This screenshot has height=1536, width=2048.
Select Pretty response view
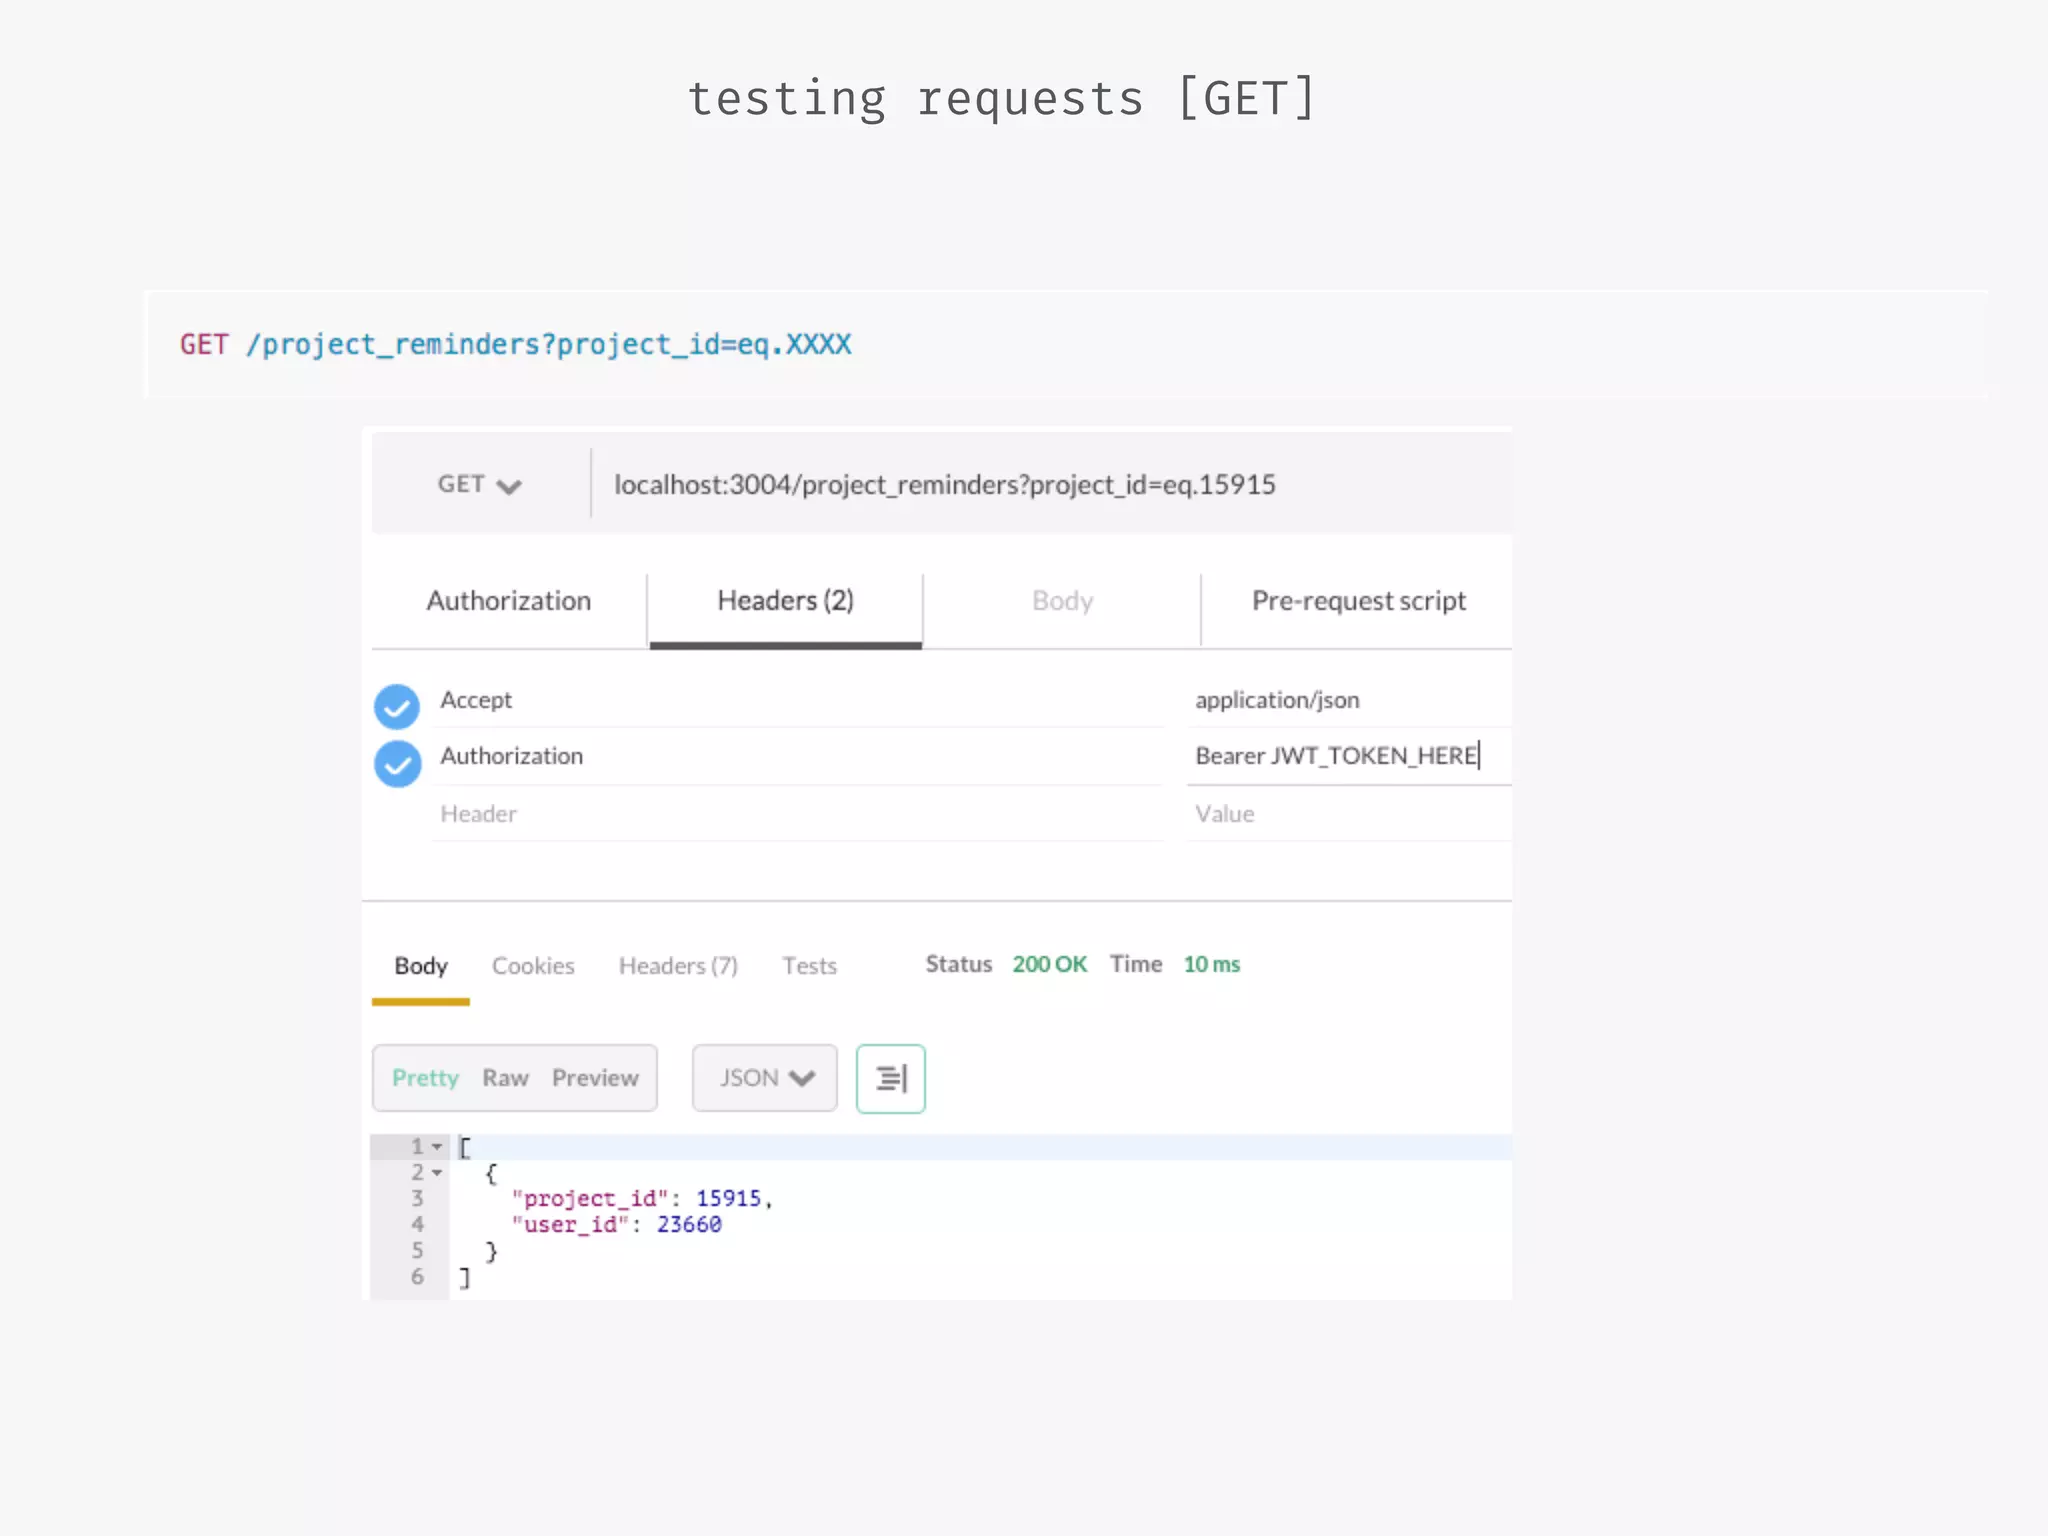click(425, 1078)
